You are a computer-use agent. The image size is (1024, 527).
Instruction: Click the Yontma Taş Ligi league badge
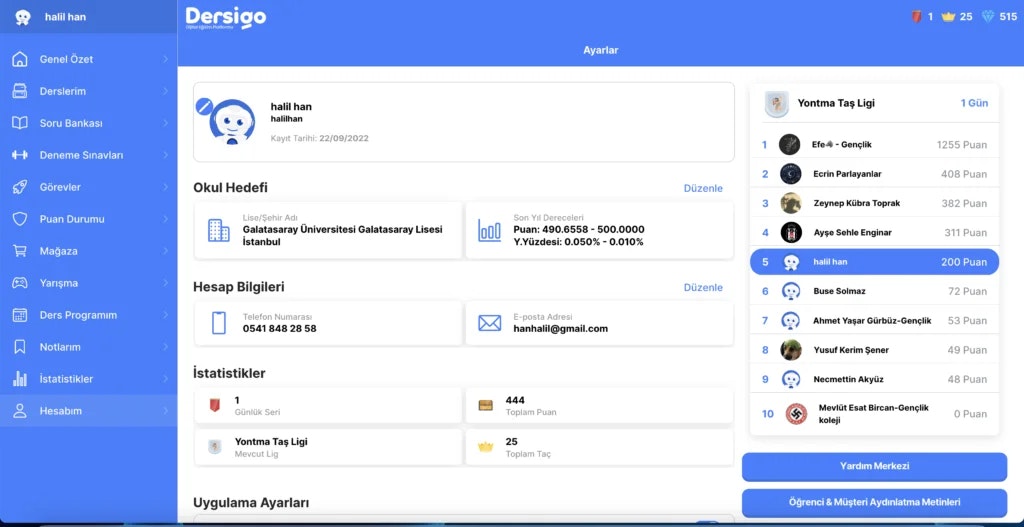click(776, 104)
